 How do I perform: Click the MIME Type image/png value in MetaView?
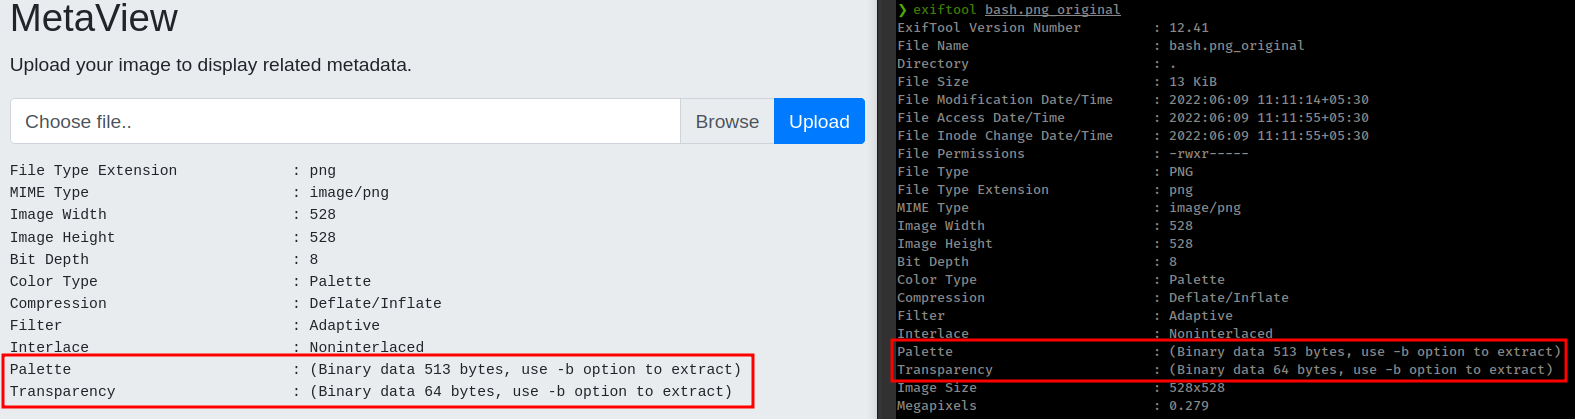(x=349, y=193)
